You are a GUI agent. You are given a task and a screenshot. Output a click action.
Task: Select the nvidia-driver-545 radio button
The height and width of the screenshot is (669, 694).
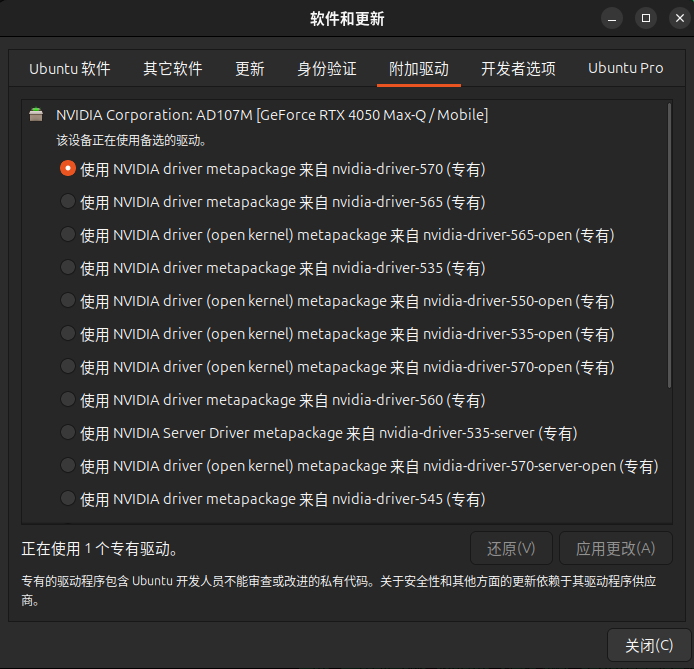point(68,498)
